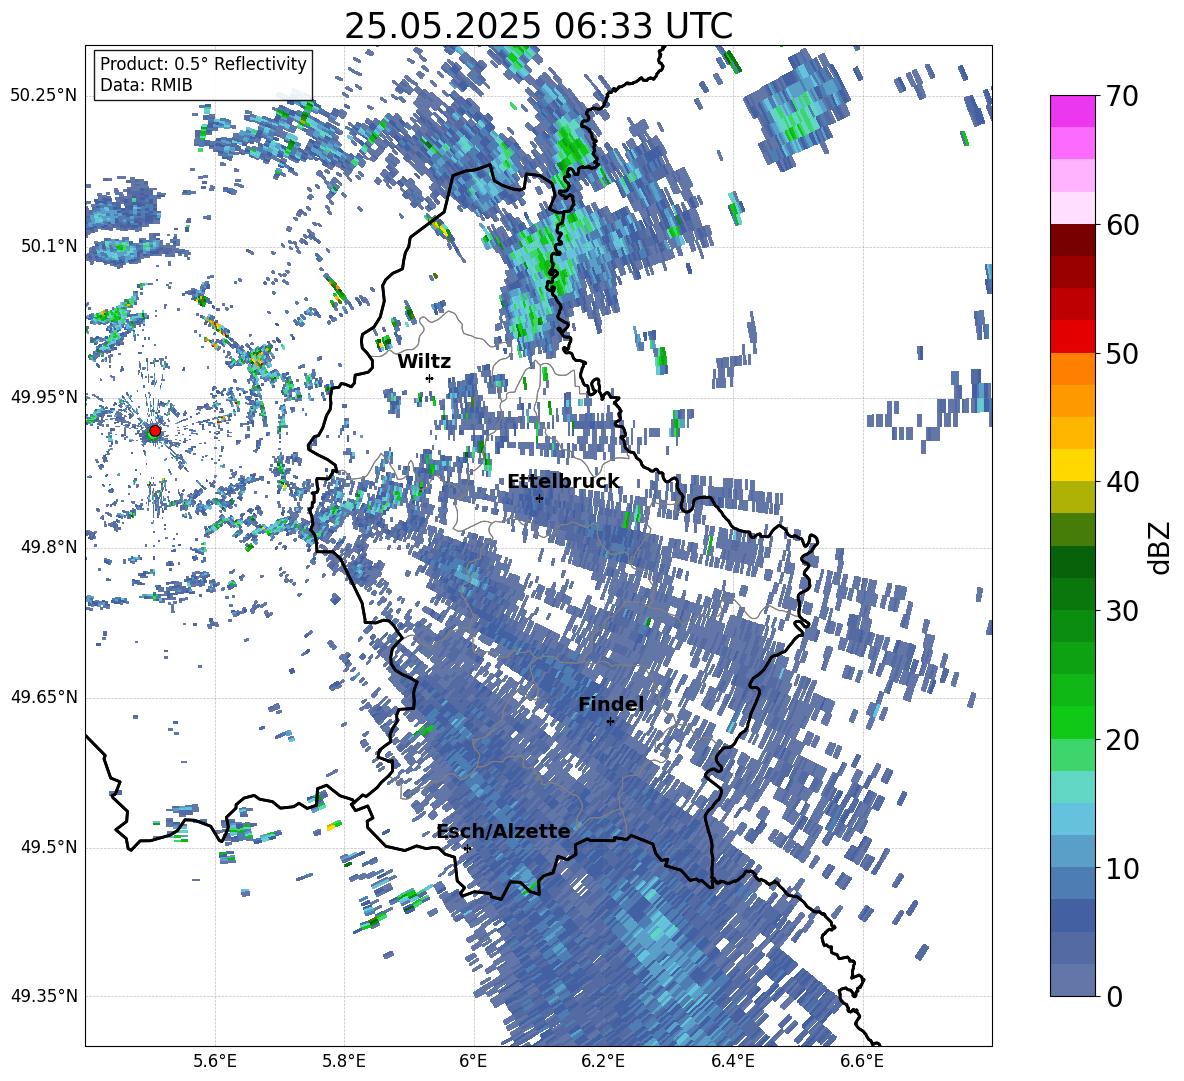Click the colorbar 0 tick label

point(1114,996)
